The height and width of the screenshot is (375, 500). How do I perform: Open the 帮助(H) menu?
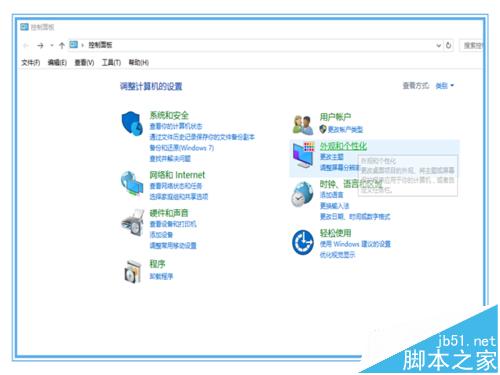pos(139,62)
